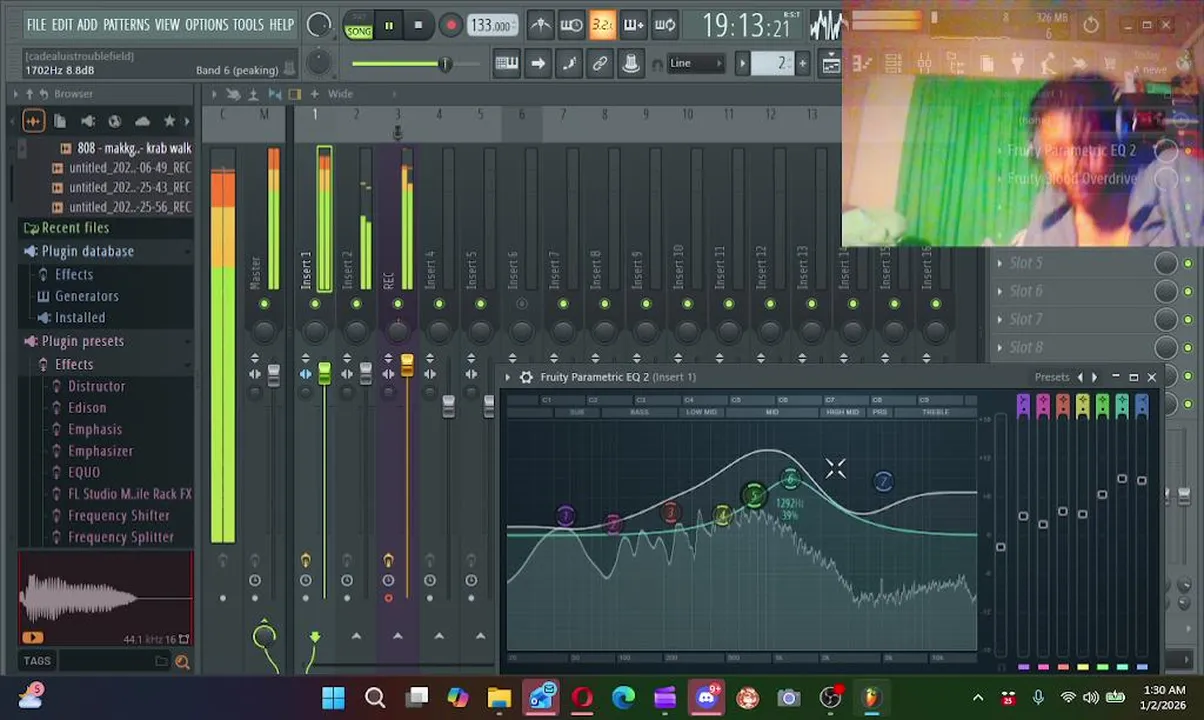Open the Generators folder in browser

tap(86, 296)
